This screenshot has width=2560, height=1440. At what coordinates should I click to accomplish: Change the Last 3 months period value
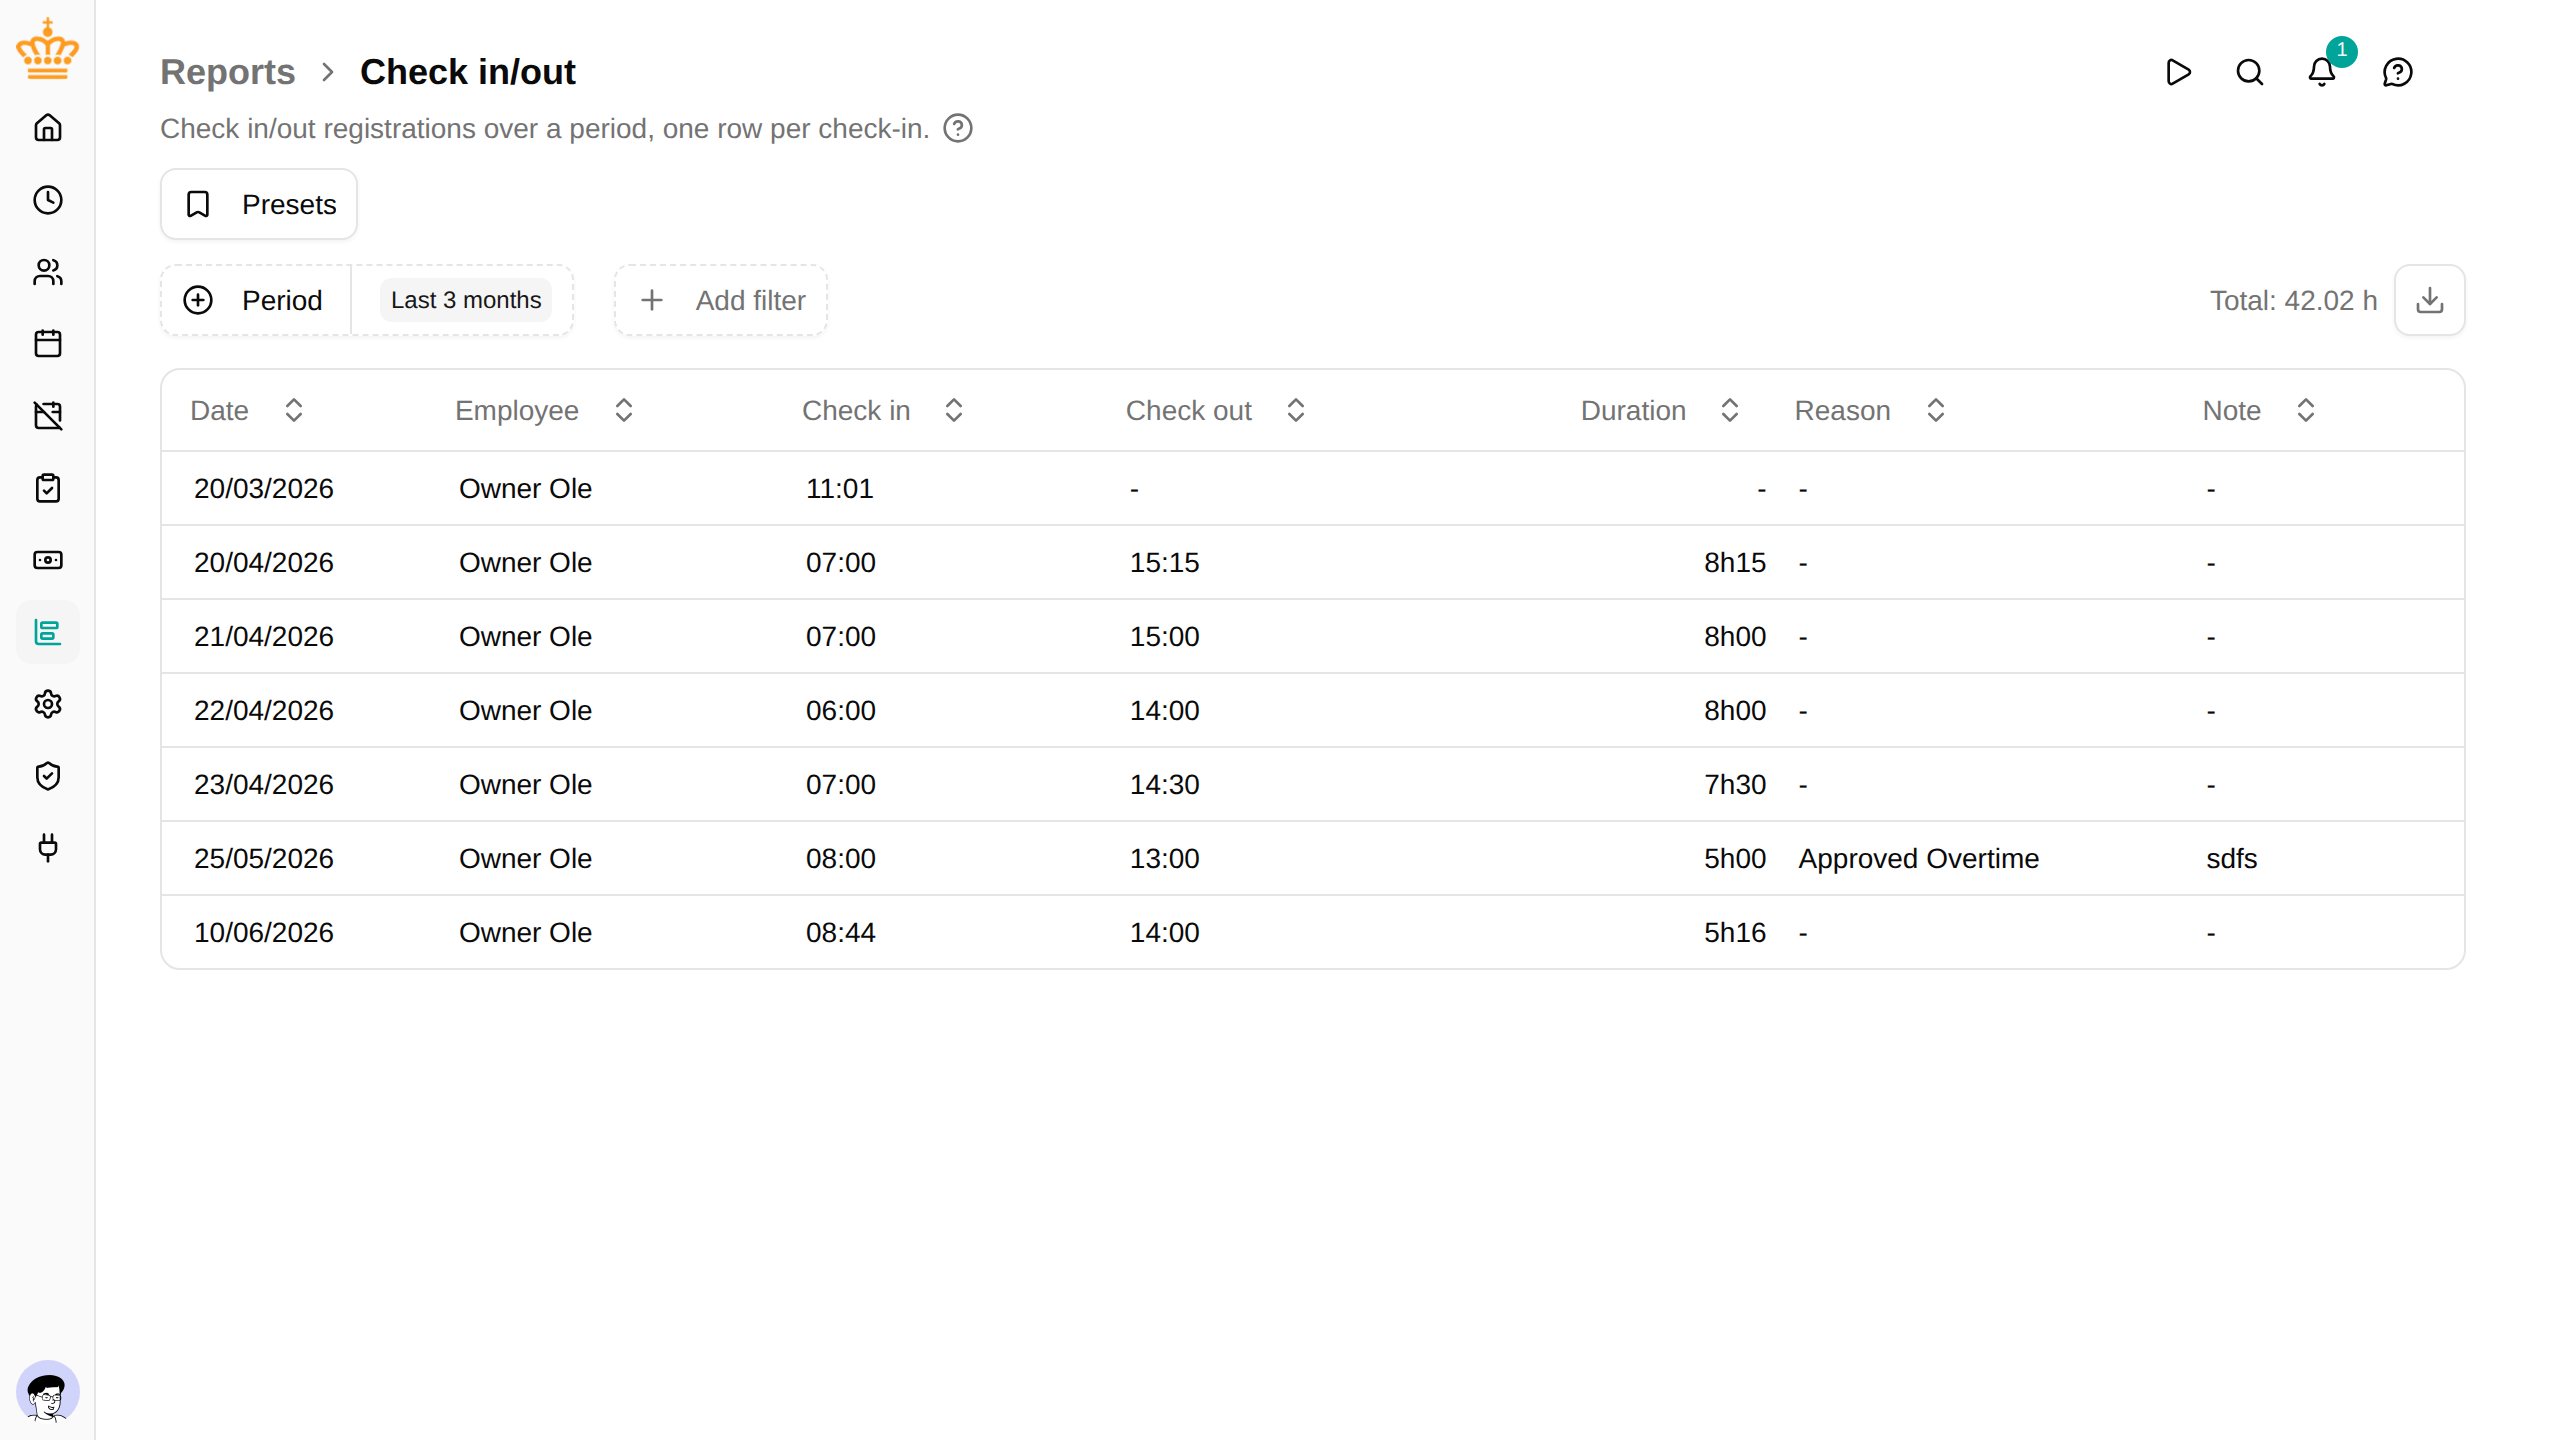click(x=466, y=300)
